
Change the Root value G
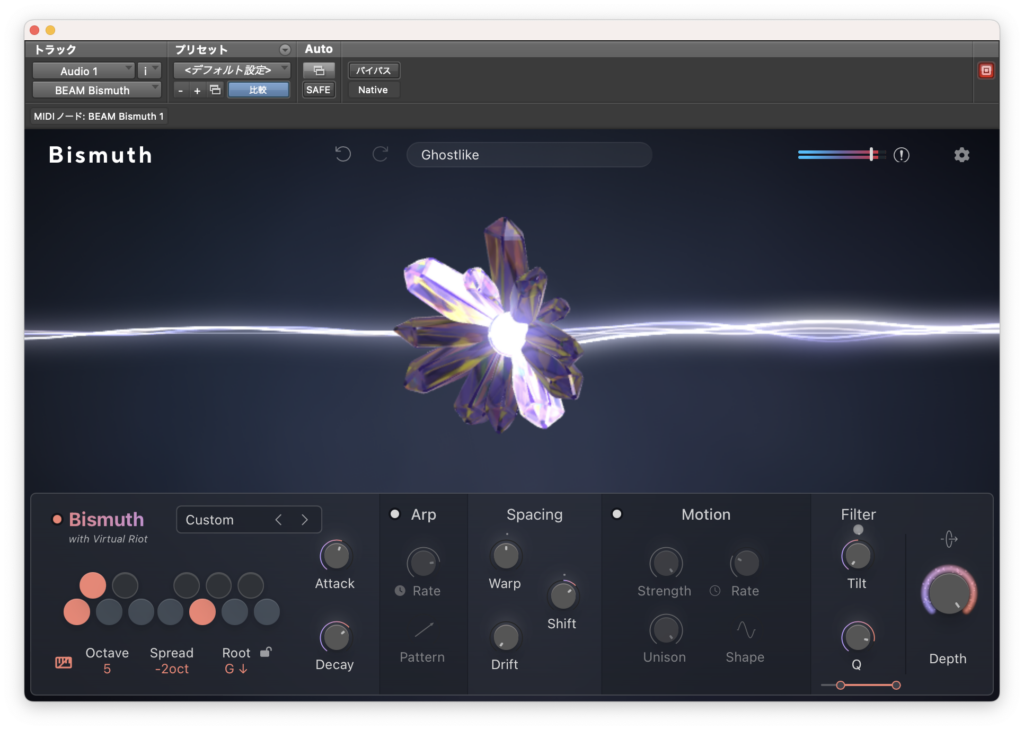click(x=236, y=669)
